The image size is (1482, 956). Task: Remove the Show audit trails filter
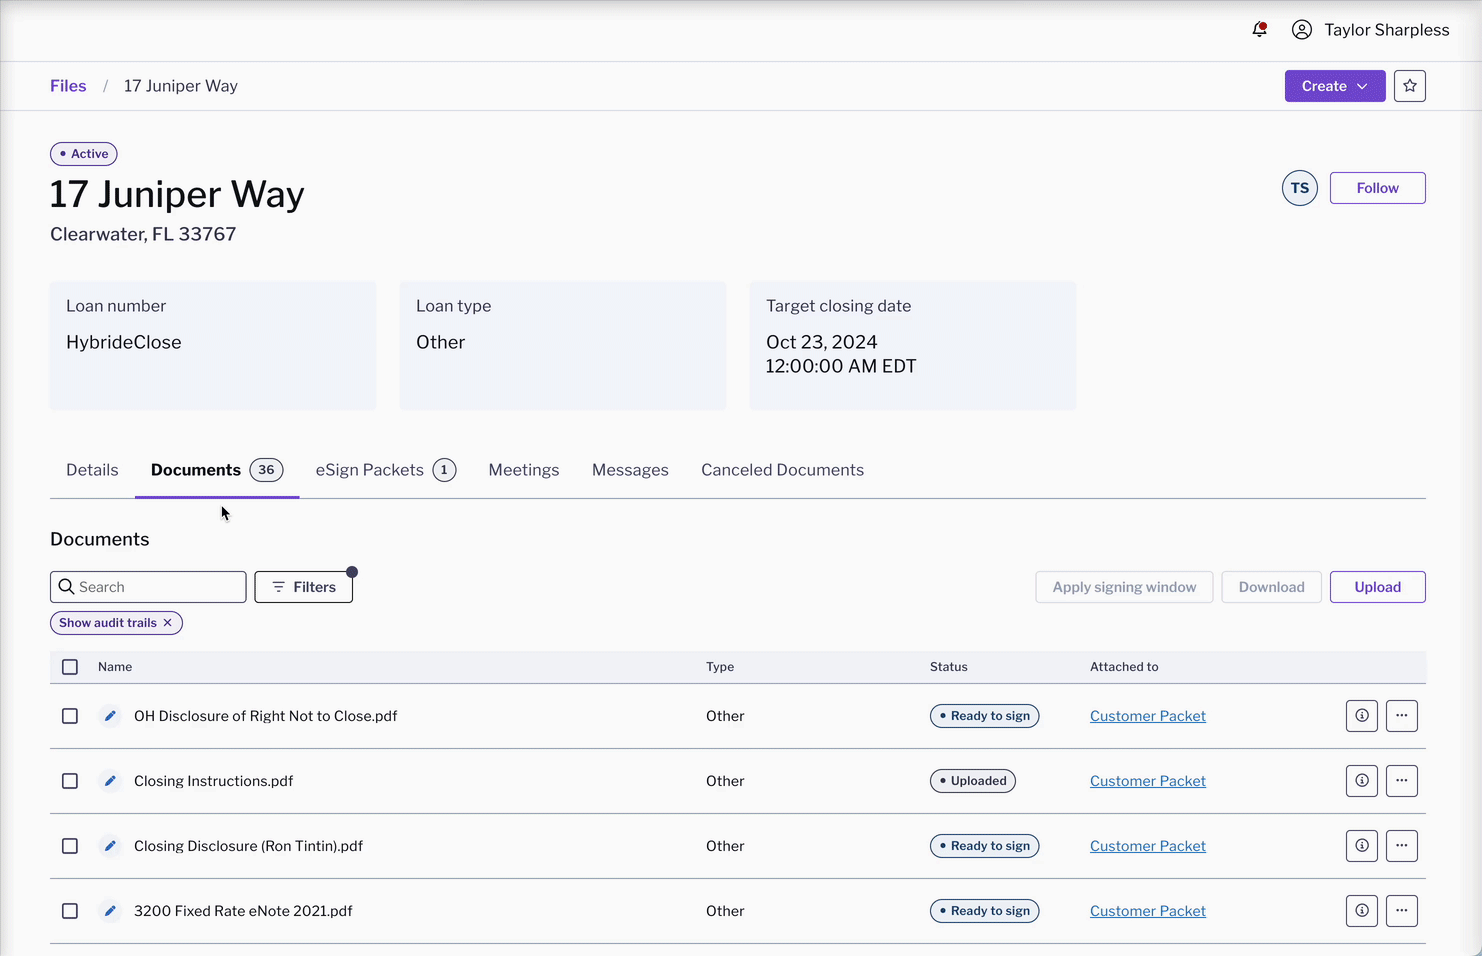[x=168, y=623]
